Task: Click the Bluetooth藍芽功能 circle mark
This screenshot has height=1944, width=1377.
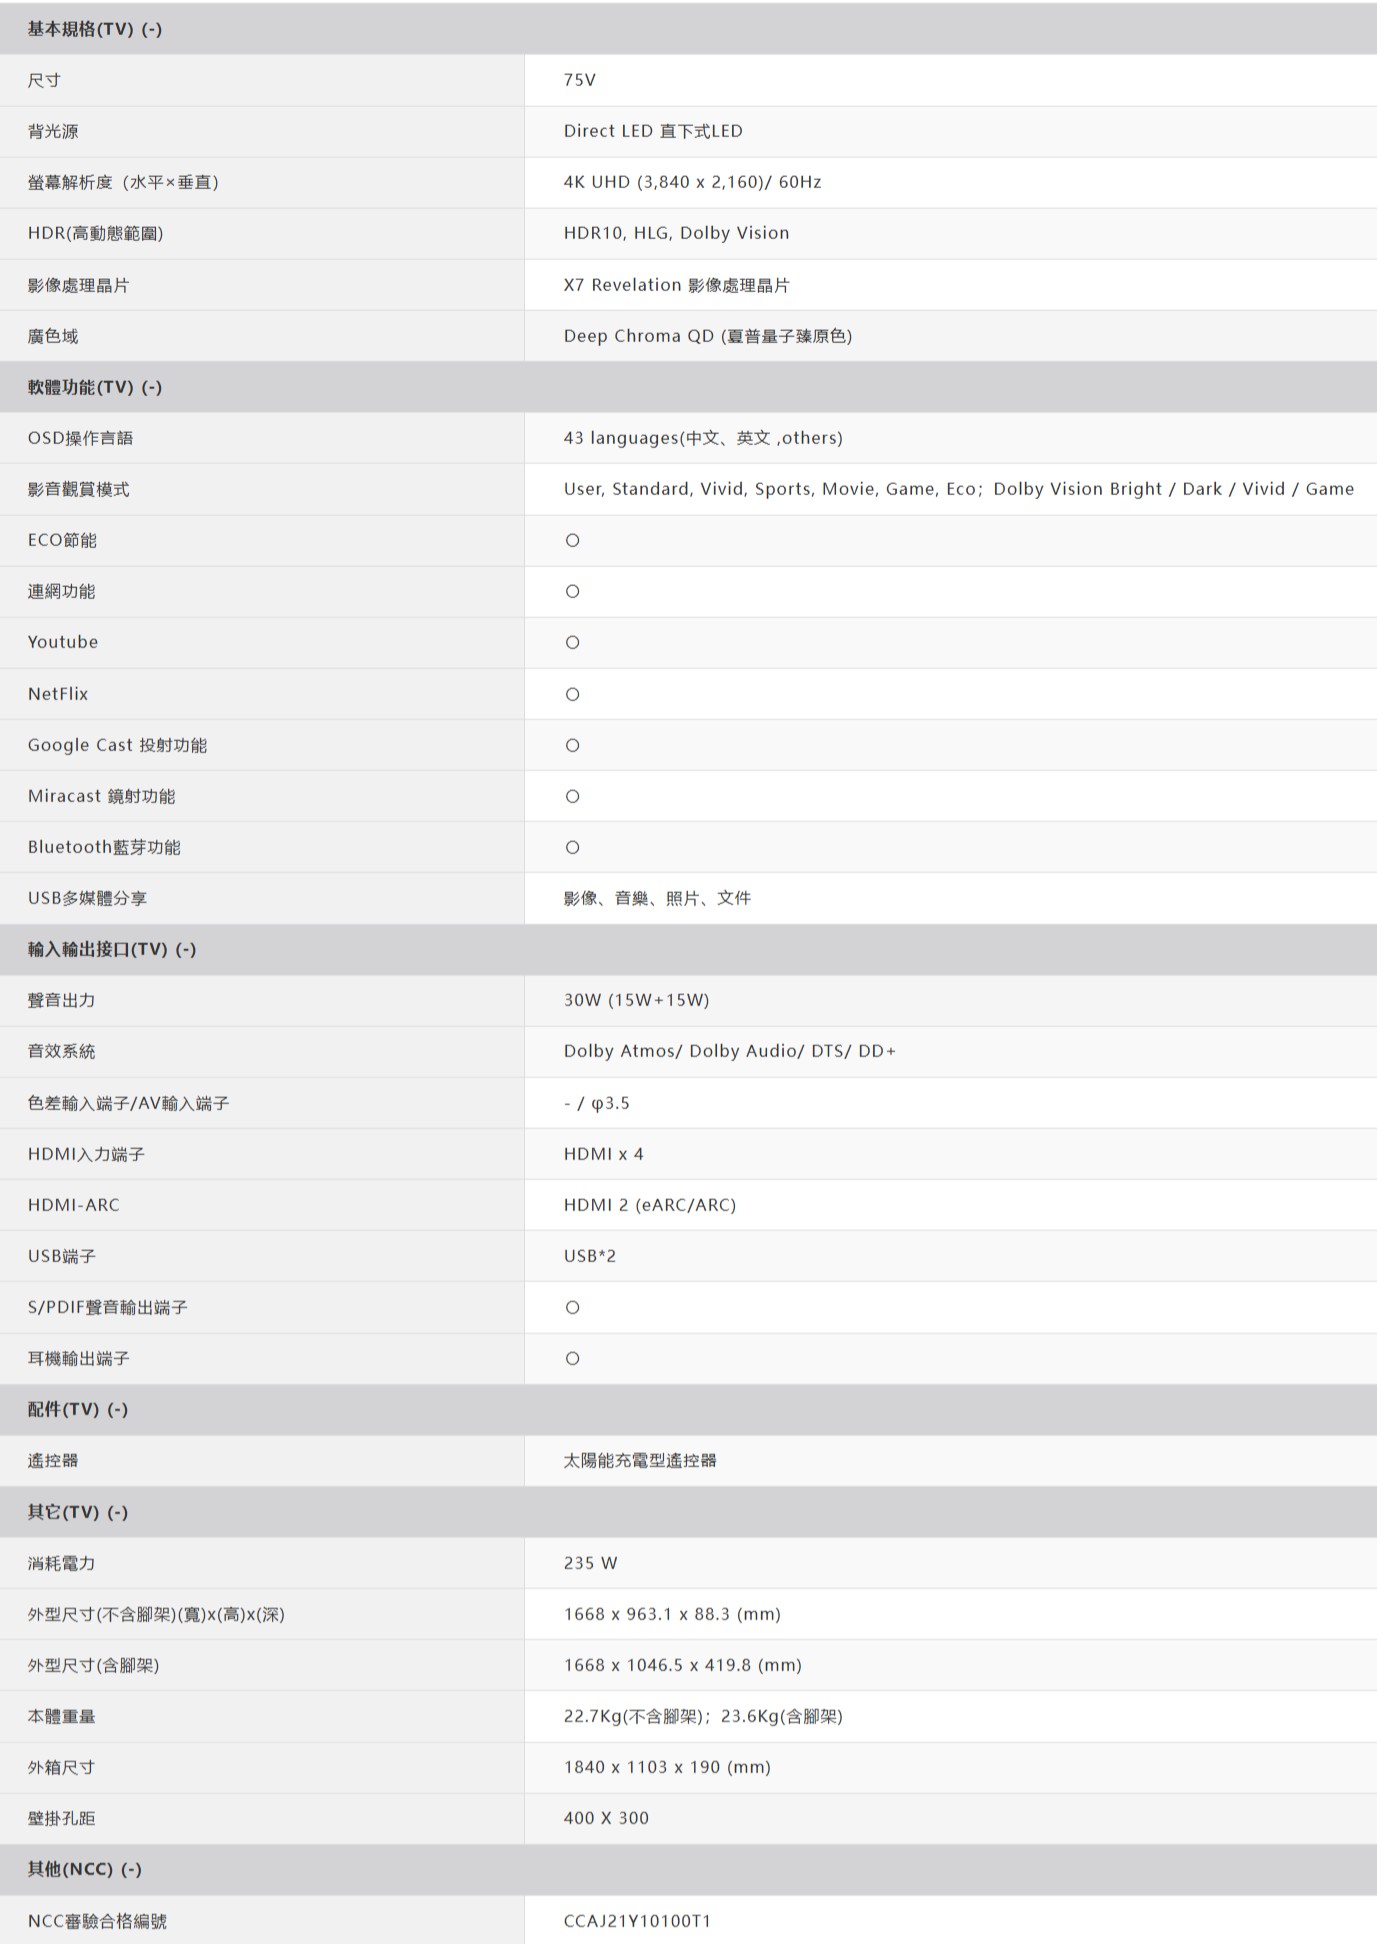Action: (x=572, y=847)
